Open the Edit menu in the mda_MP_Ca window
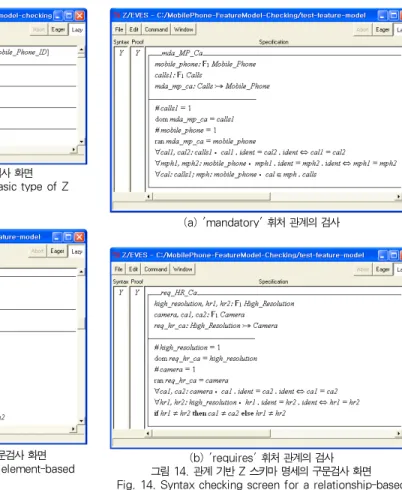 click(x=134, y=29)
